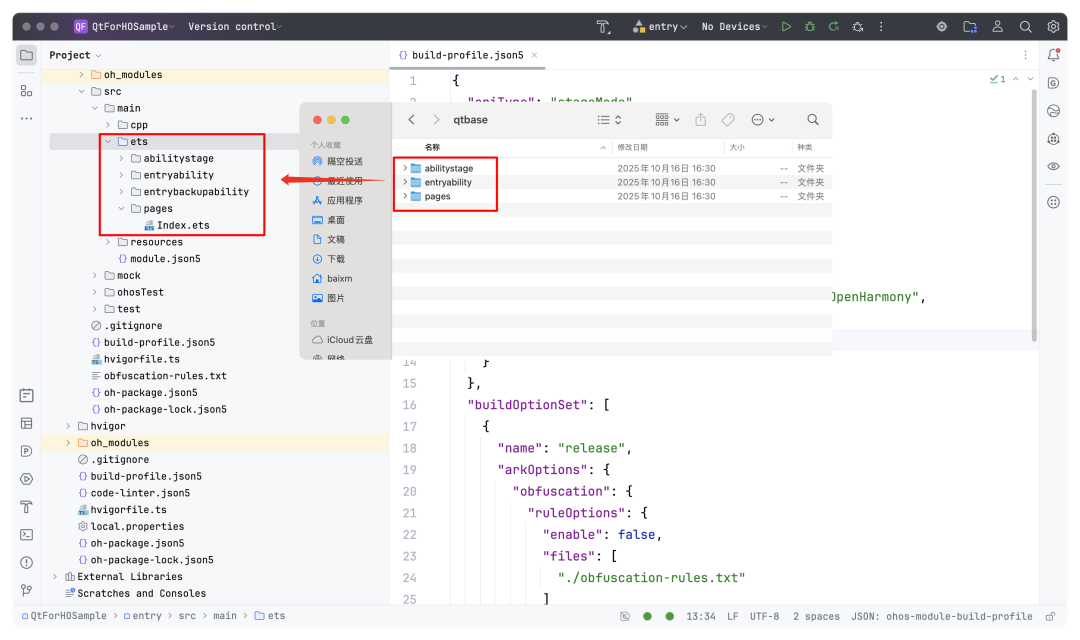Viewport: 1080px width, 640px height.
Task: Click inspection checkmark widget in editor
Action: coord(997,79)
